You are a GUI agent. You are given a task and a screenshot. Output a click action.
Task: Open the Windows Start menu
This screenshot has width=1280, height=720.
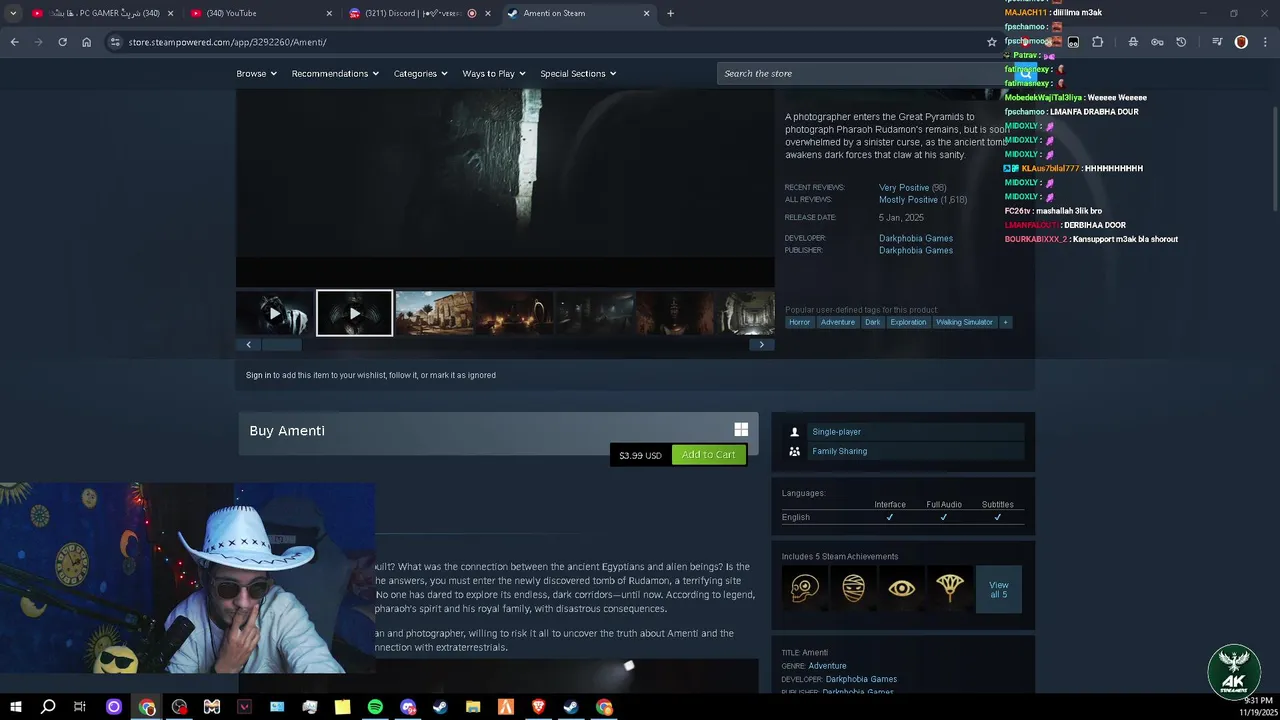(x=15, y=707)
